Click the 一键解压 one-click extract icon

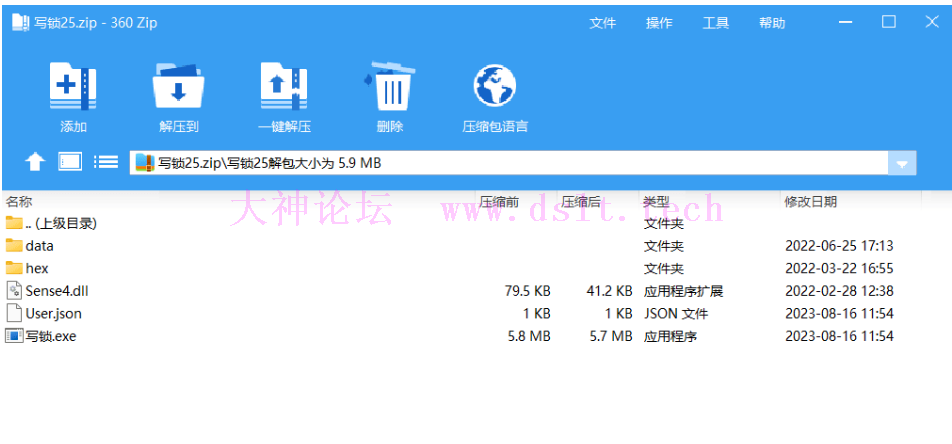click(284, 87)
